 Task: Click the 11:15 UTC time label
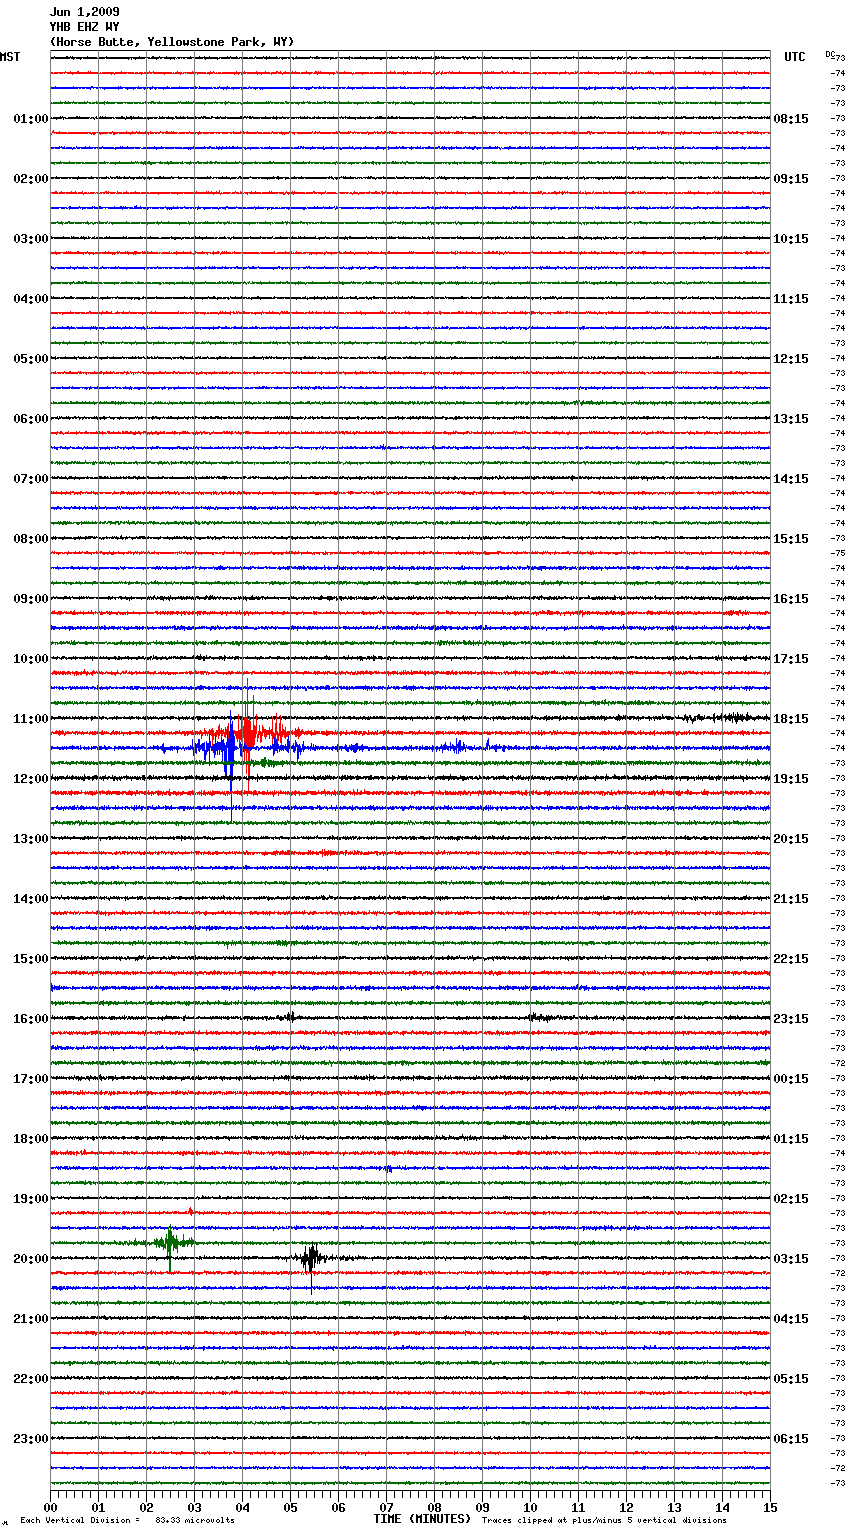coord(791,299)
